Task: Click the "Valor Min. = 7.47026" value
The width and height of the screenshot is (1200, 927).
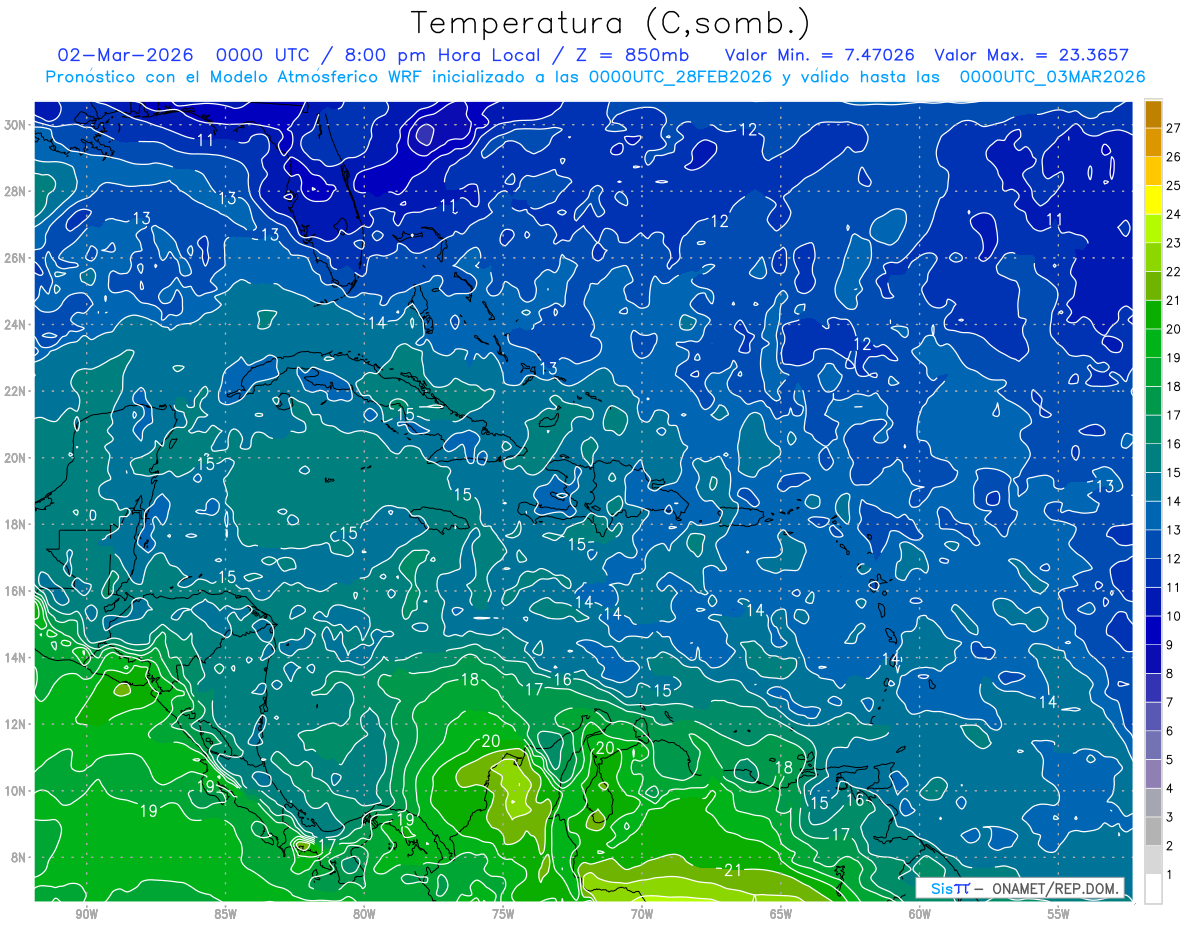Action: pos(820,55)
